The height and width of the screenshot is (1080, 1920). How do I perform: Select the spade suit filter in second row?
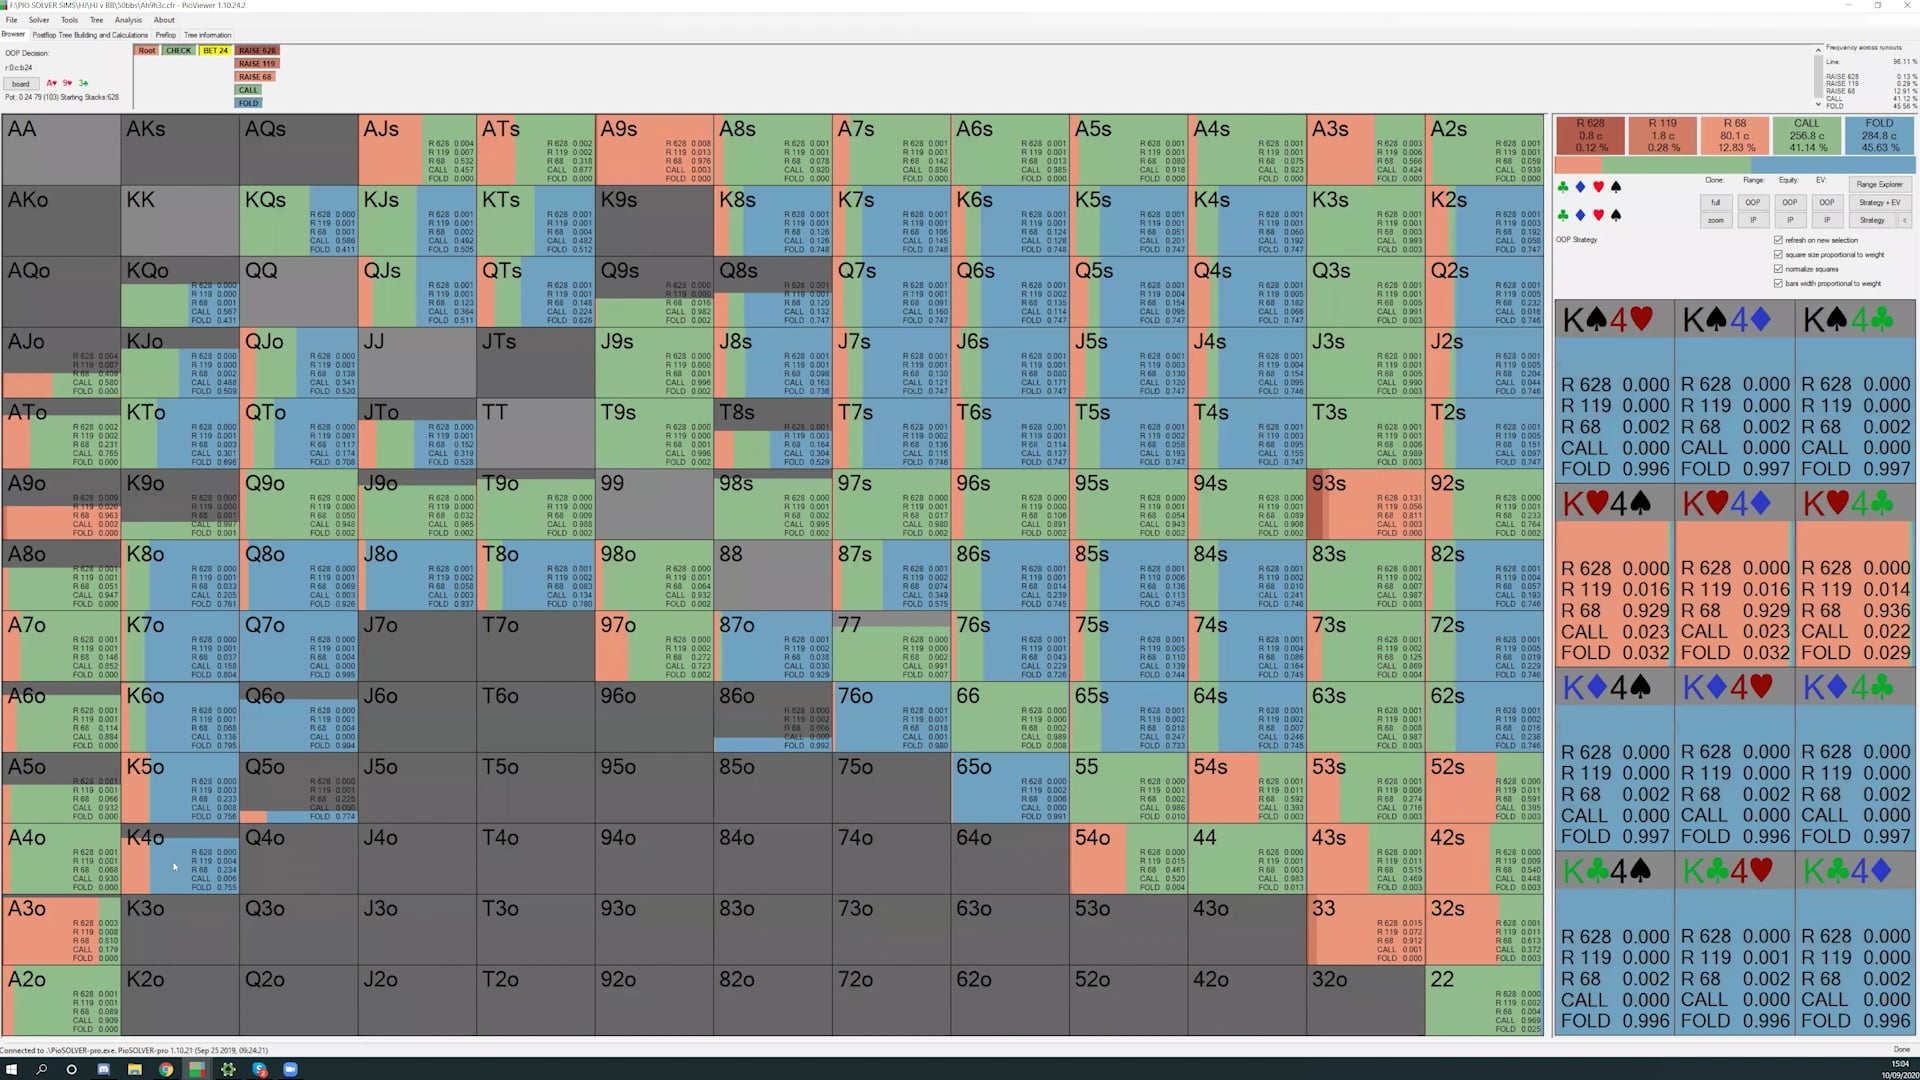(1615, 215)
